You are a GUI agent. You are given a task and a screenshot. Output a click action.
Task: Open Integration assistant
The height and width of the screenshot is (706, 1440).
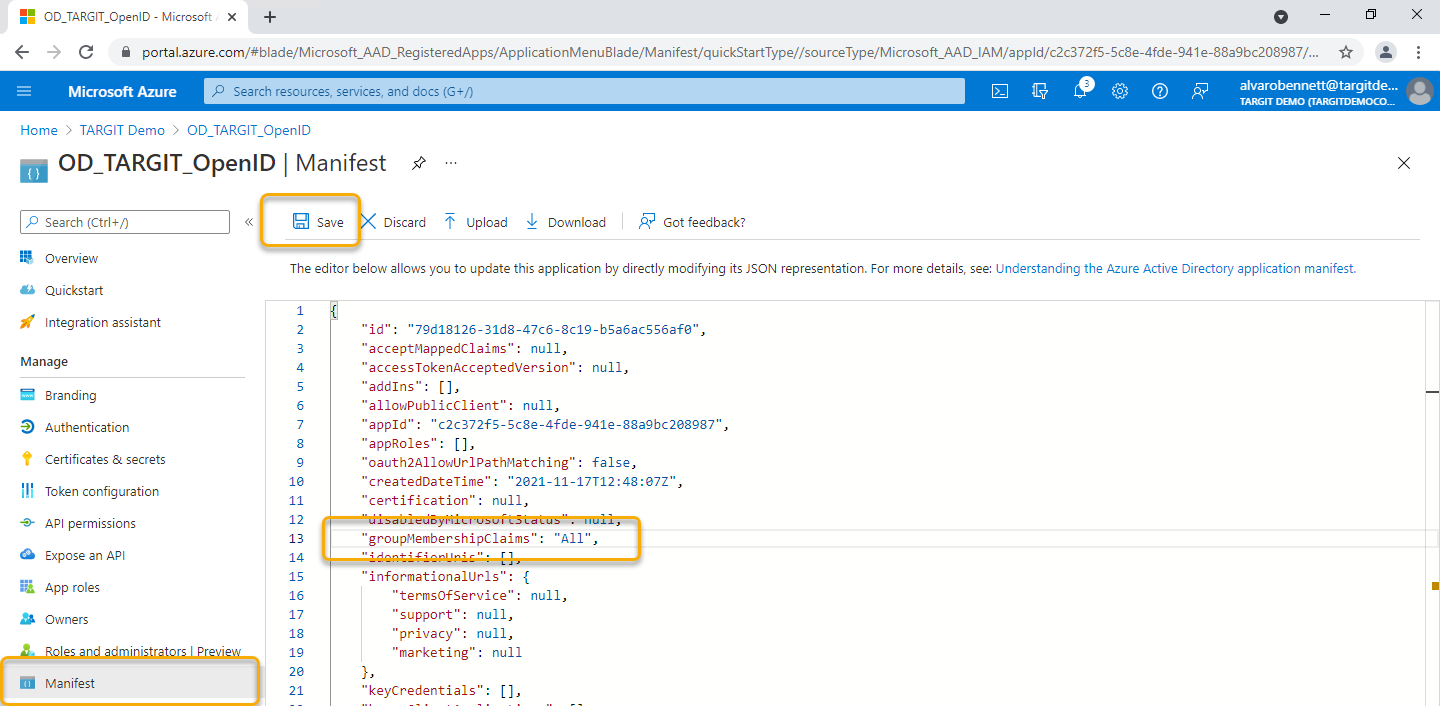click(x=103, y=322)
